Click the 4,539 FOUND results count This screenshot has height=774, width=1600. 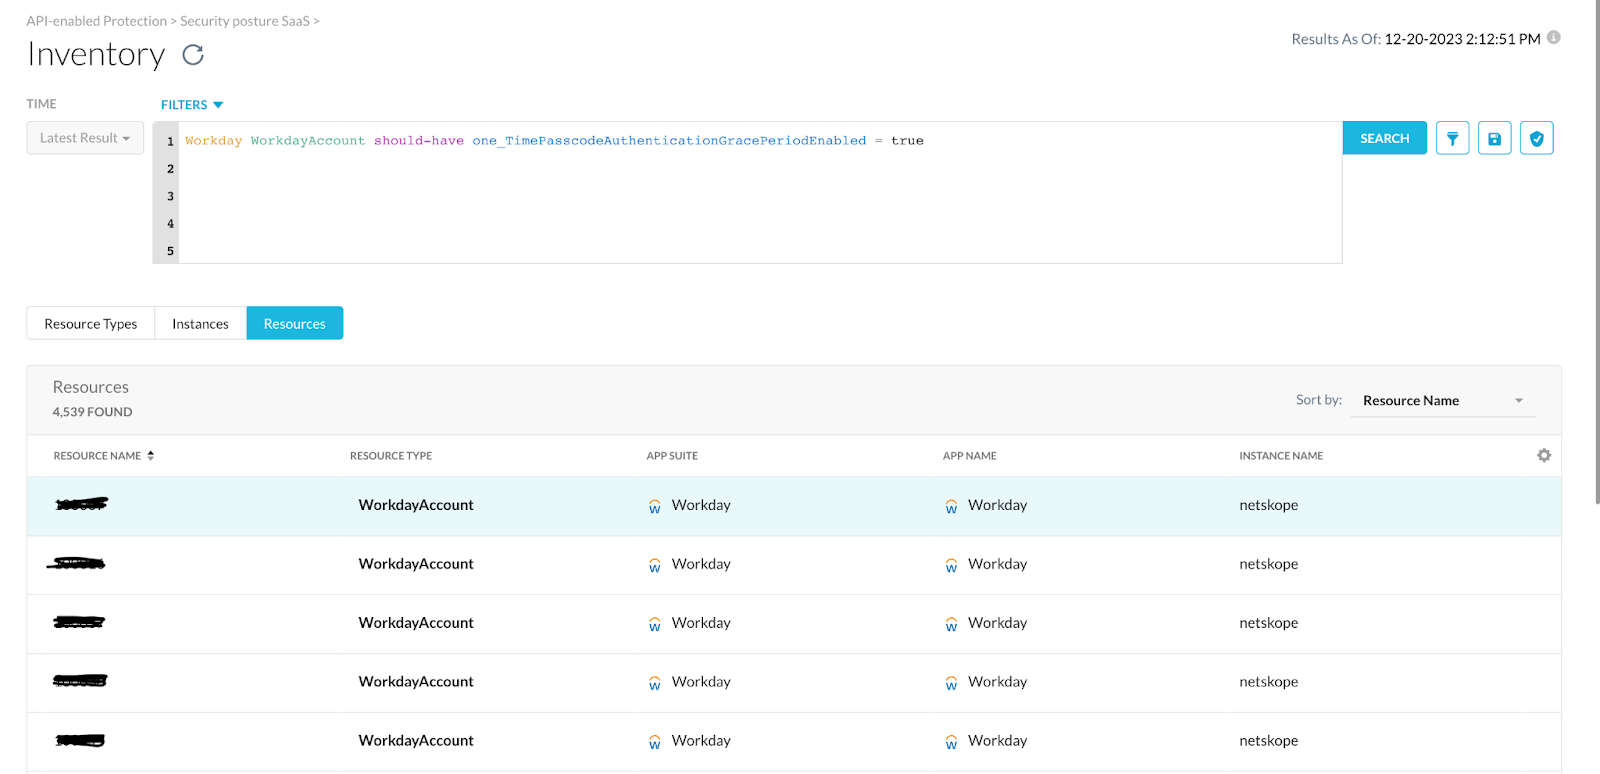(x=92, y=412)
